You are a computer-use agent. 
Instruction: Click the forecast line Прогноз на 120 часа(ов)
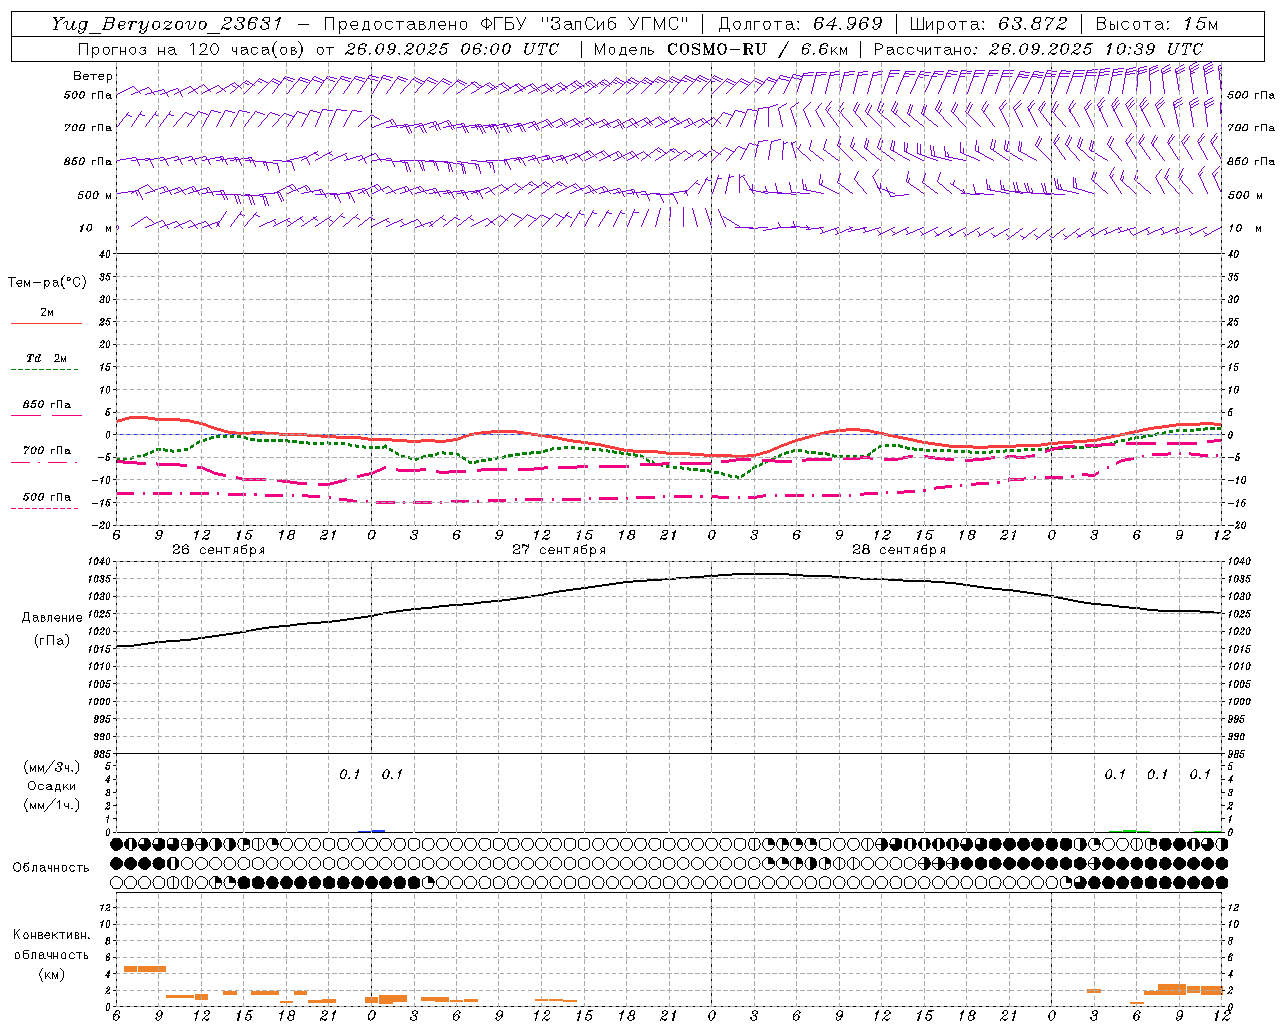(x=190, y=49)
